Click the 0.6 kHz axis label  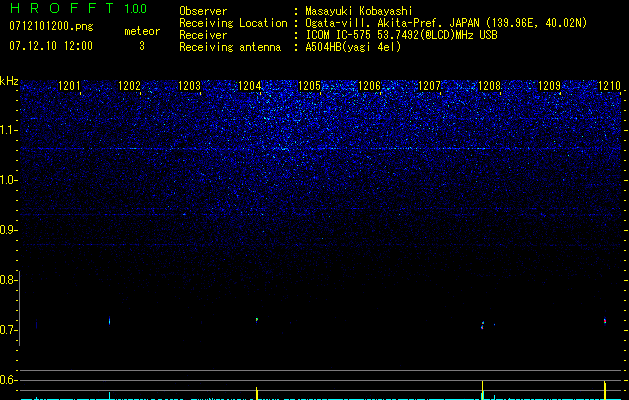7,380
